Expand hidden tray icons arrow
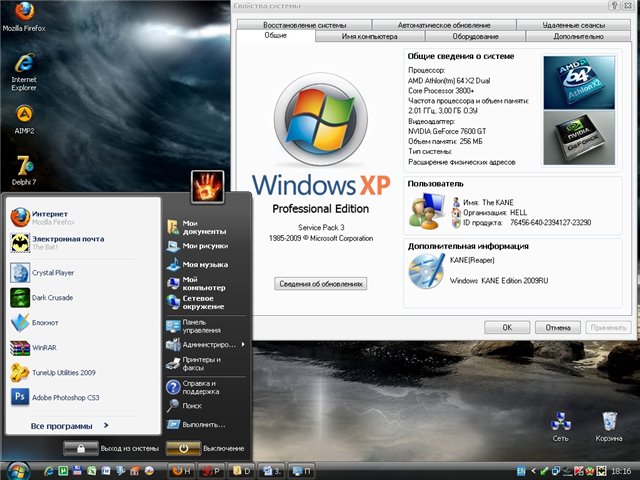 533,471
